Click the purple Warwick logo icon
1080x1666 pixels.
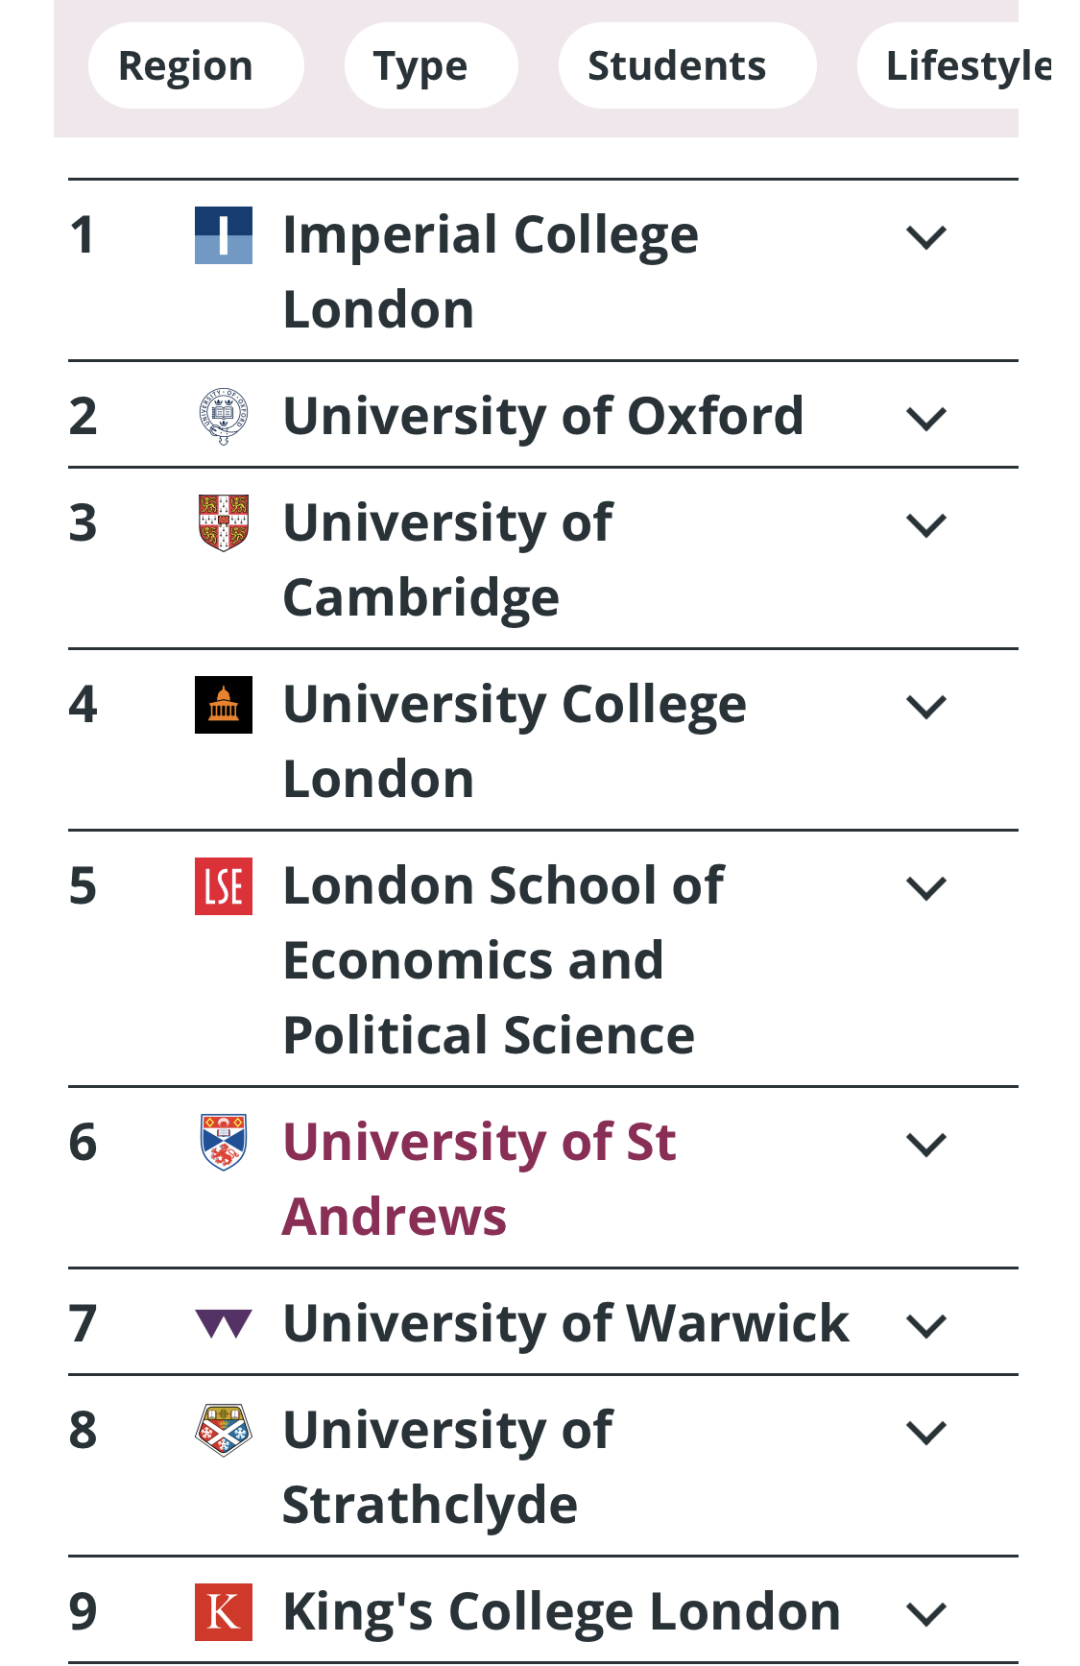pyautogui.click(x=223, y=1324)
